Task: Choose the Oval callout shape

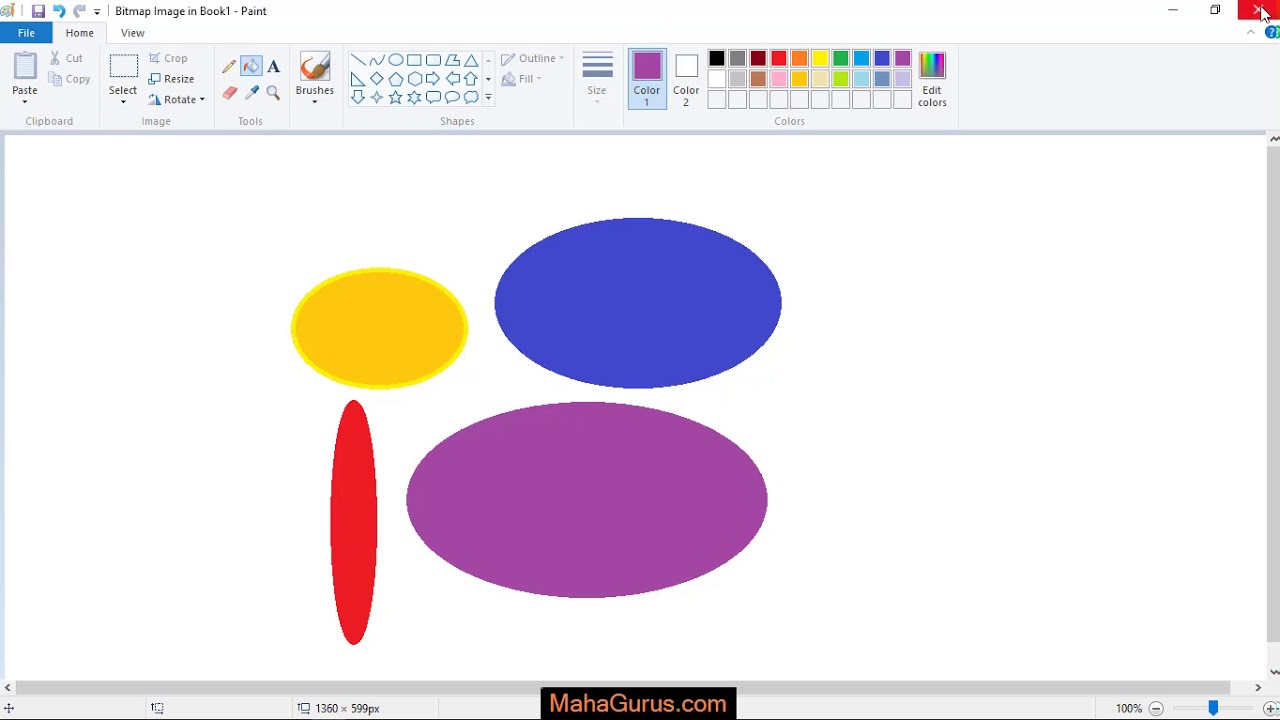Action: (452, 98)
